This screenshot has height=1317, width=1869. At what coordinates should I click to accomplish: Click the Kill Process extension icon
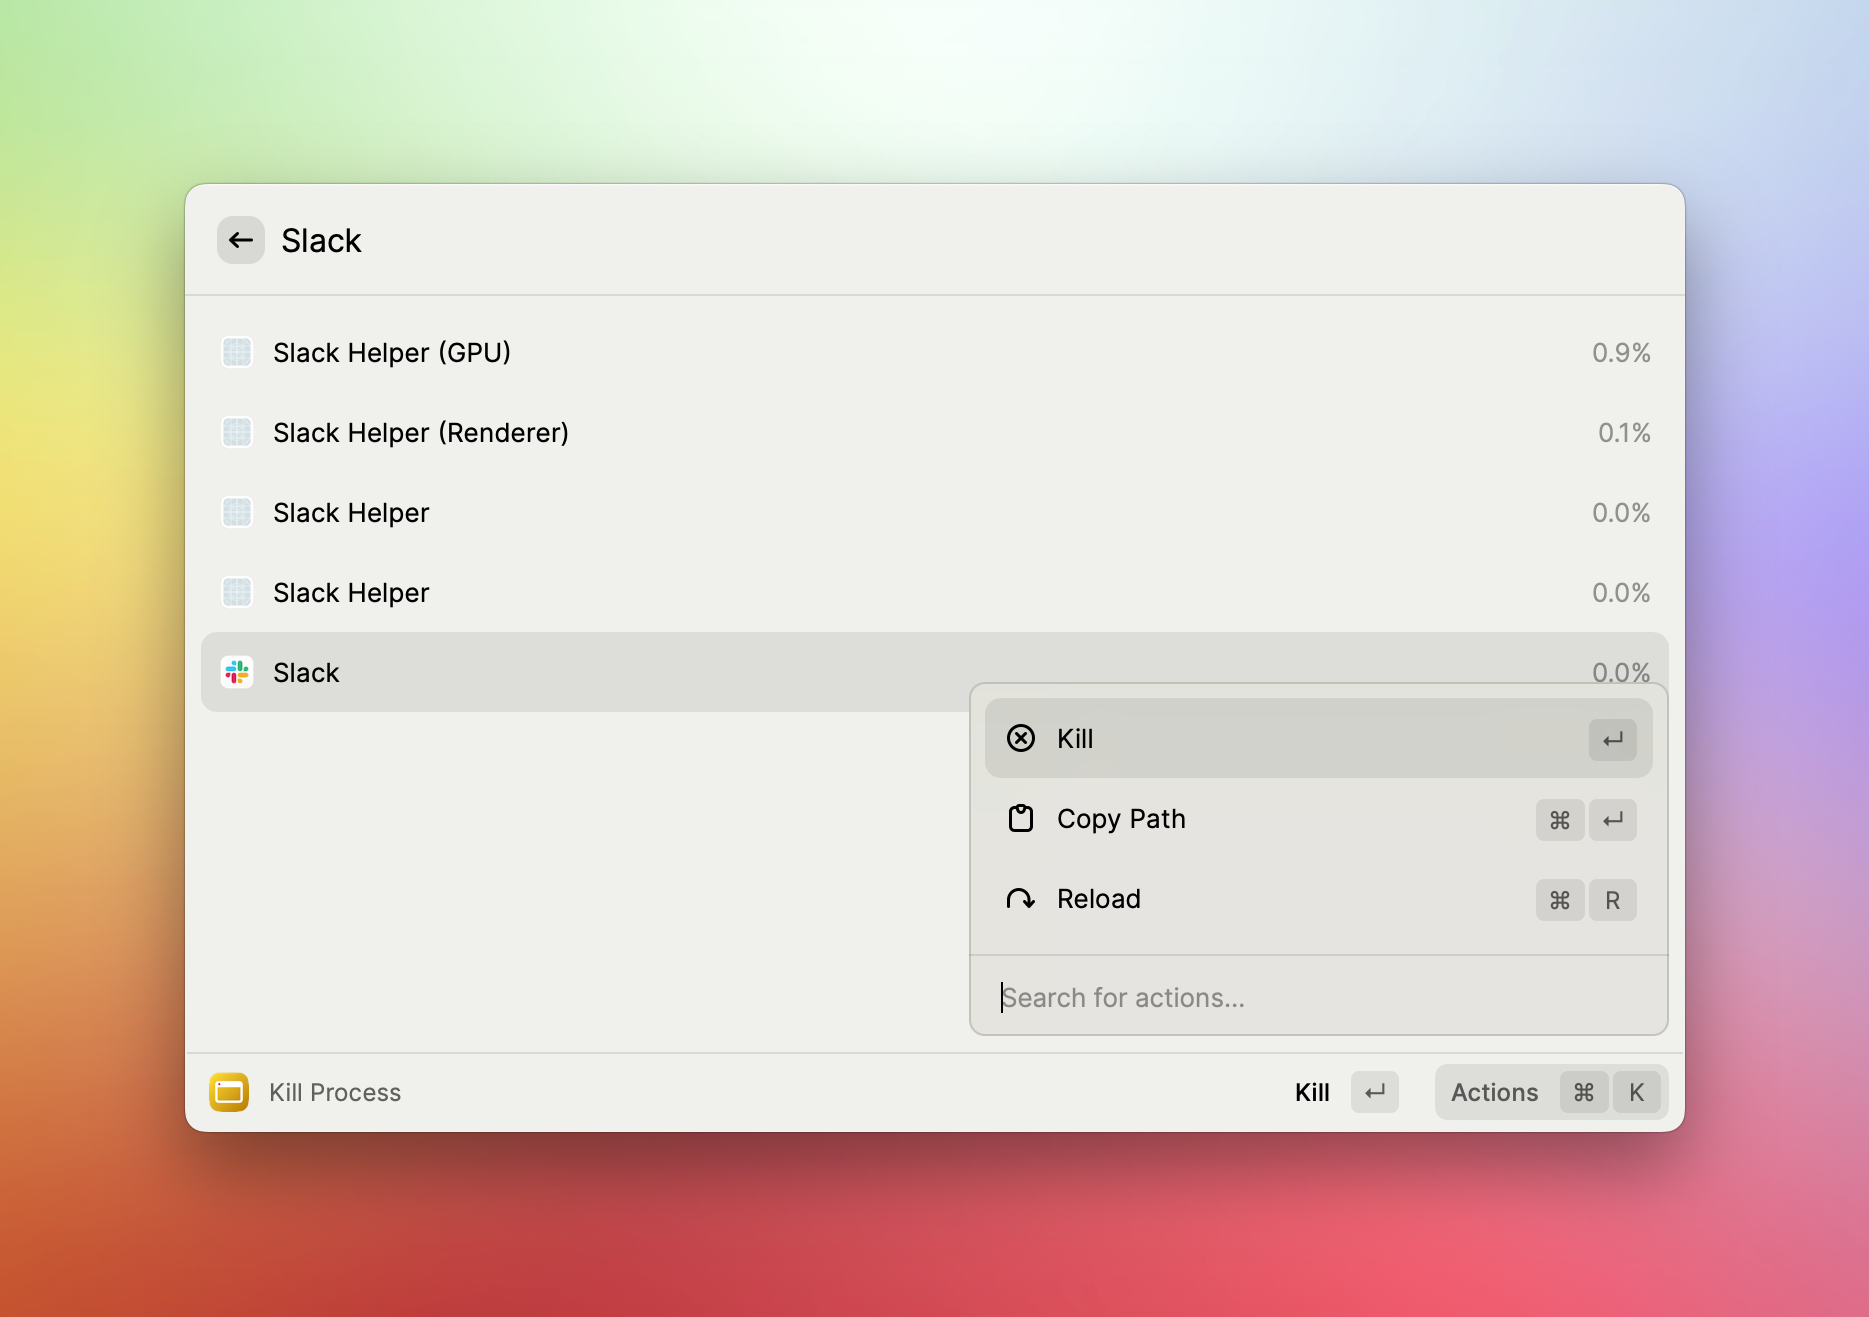pyautogui.click(x=229, y=1092)
